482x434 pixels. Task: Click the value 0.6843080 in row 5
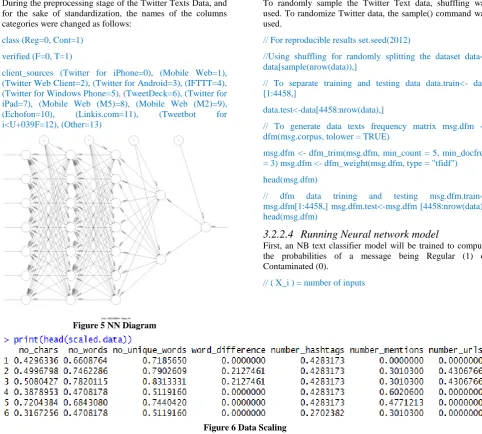[85, 403]
